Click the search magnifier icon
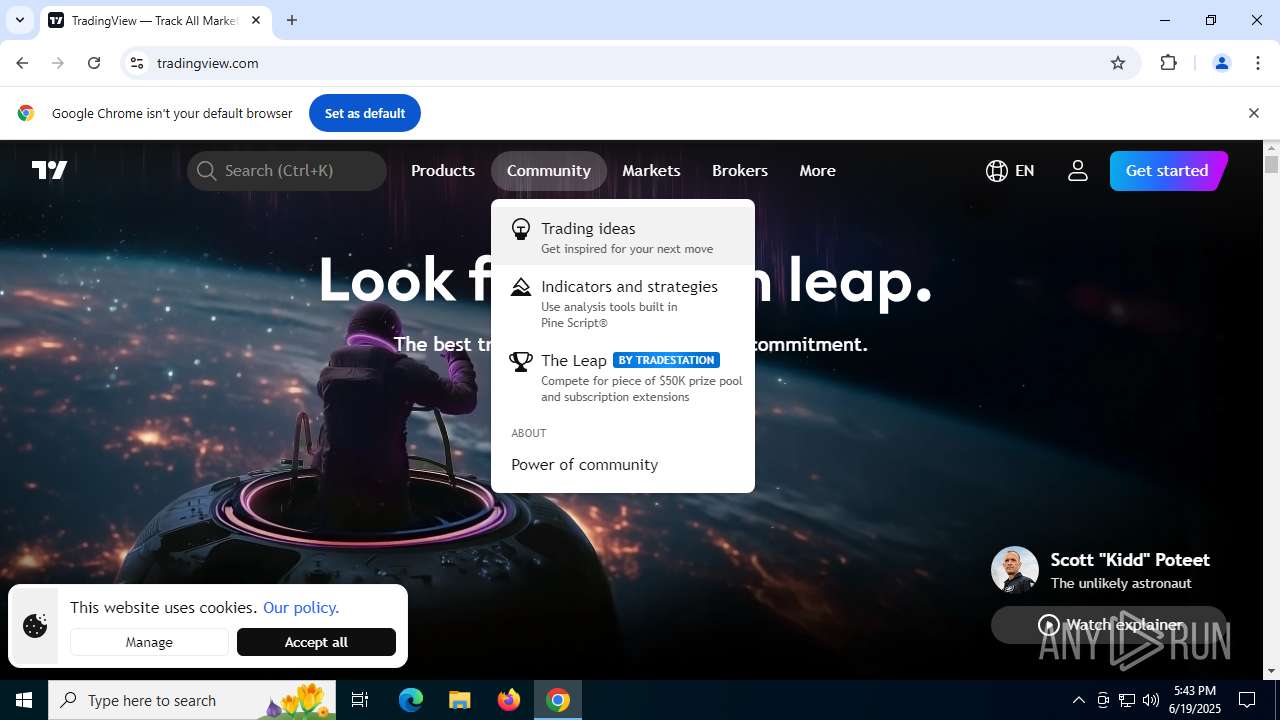Image resolution: width=1280 pixels, height=720 pixels. [206, 171]
